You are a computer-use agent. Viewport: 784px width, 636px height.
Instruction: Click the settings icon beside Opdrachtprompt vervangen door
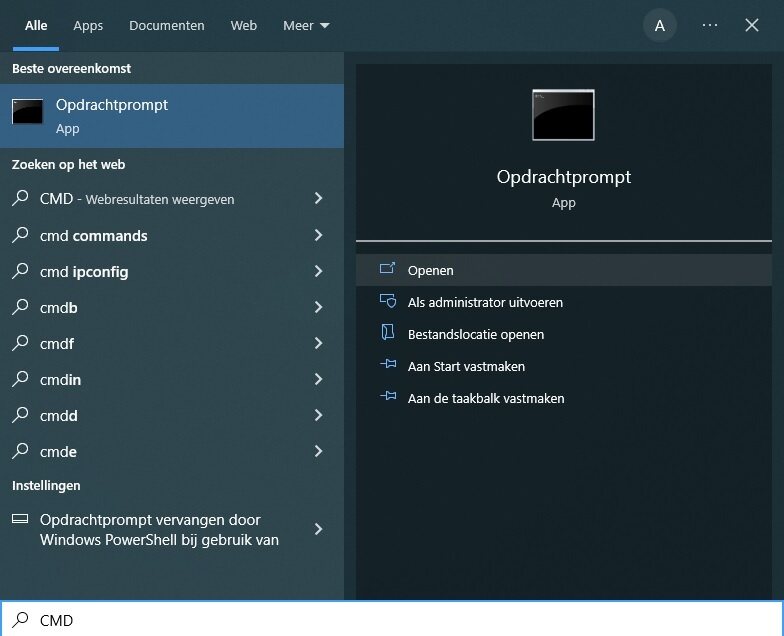coord(20,518)
